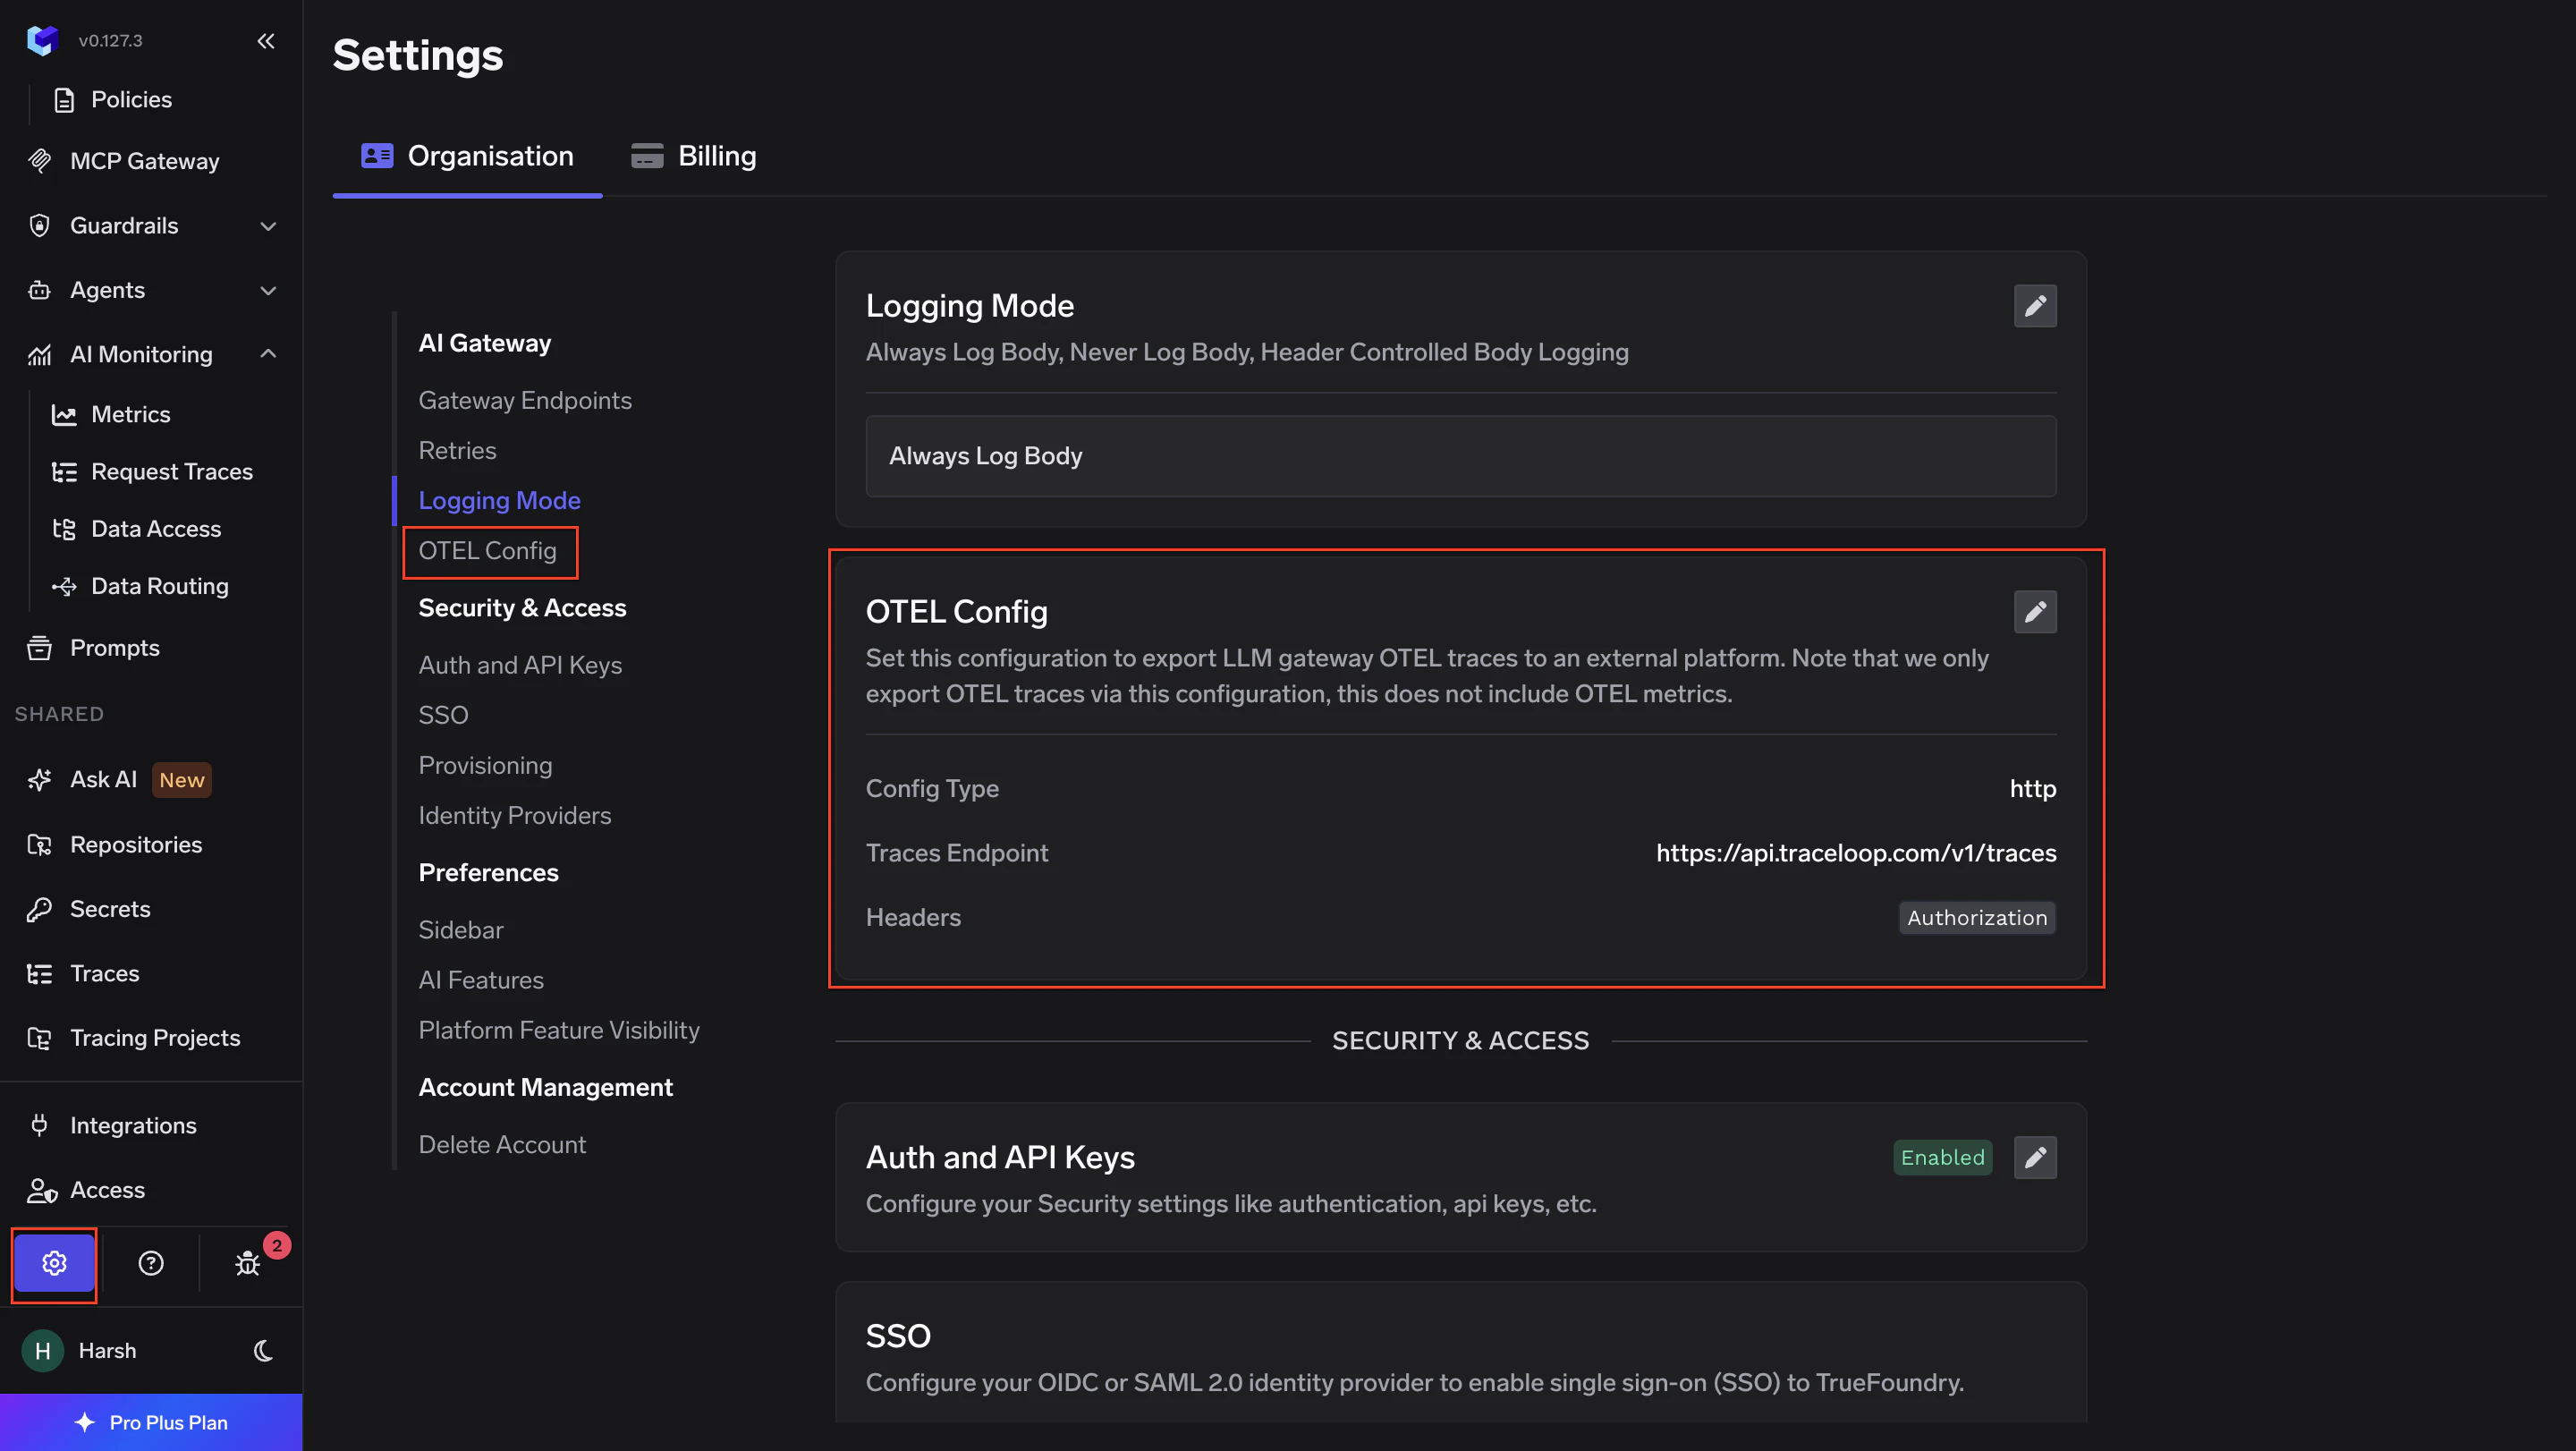Open the bug report icon with badge
The height and width of the screenshot is (1451, 2576).
[x=248, y=1263]
